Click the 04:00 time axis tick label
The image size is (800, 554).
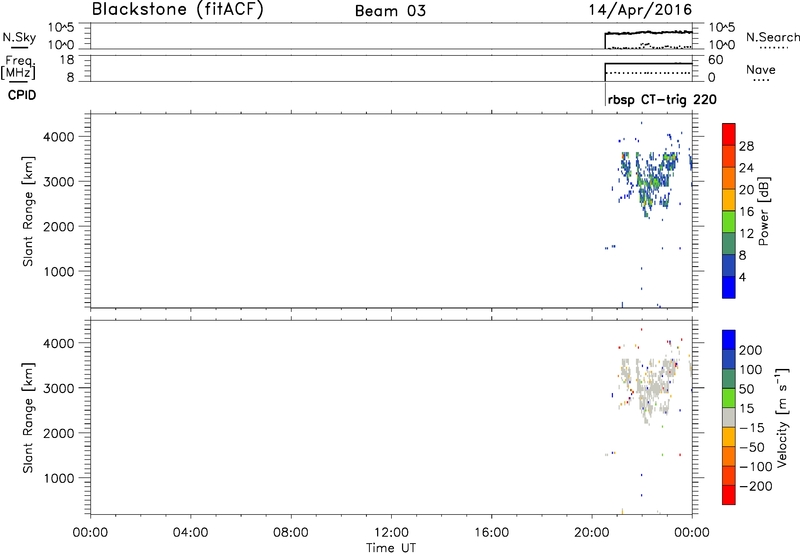click(190, 533)
